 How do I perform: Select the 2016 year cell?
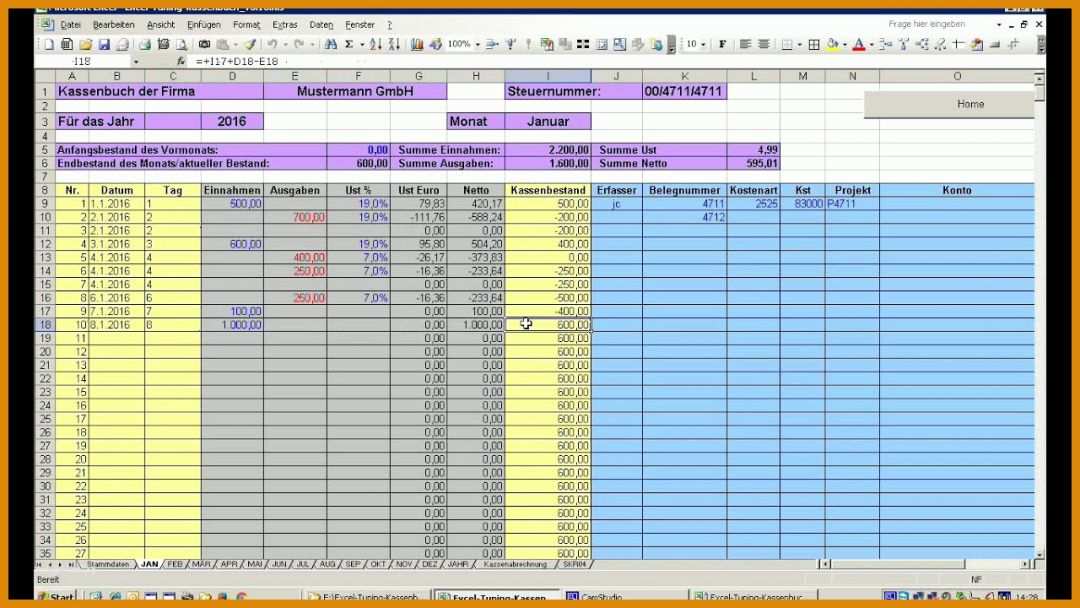point(232,122)
